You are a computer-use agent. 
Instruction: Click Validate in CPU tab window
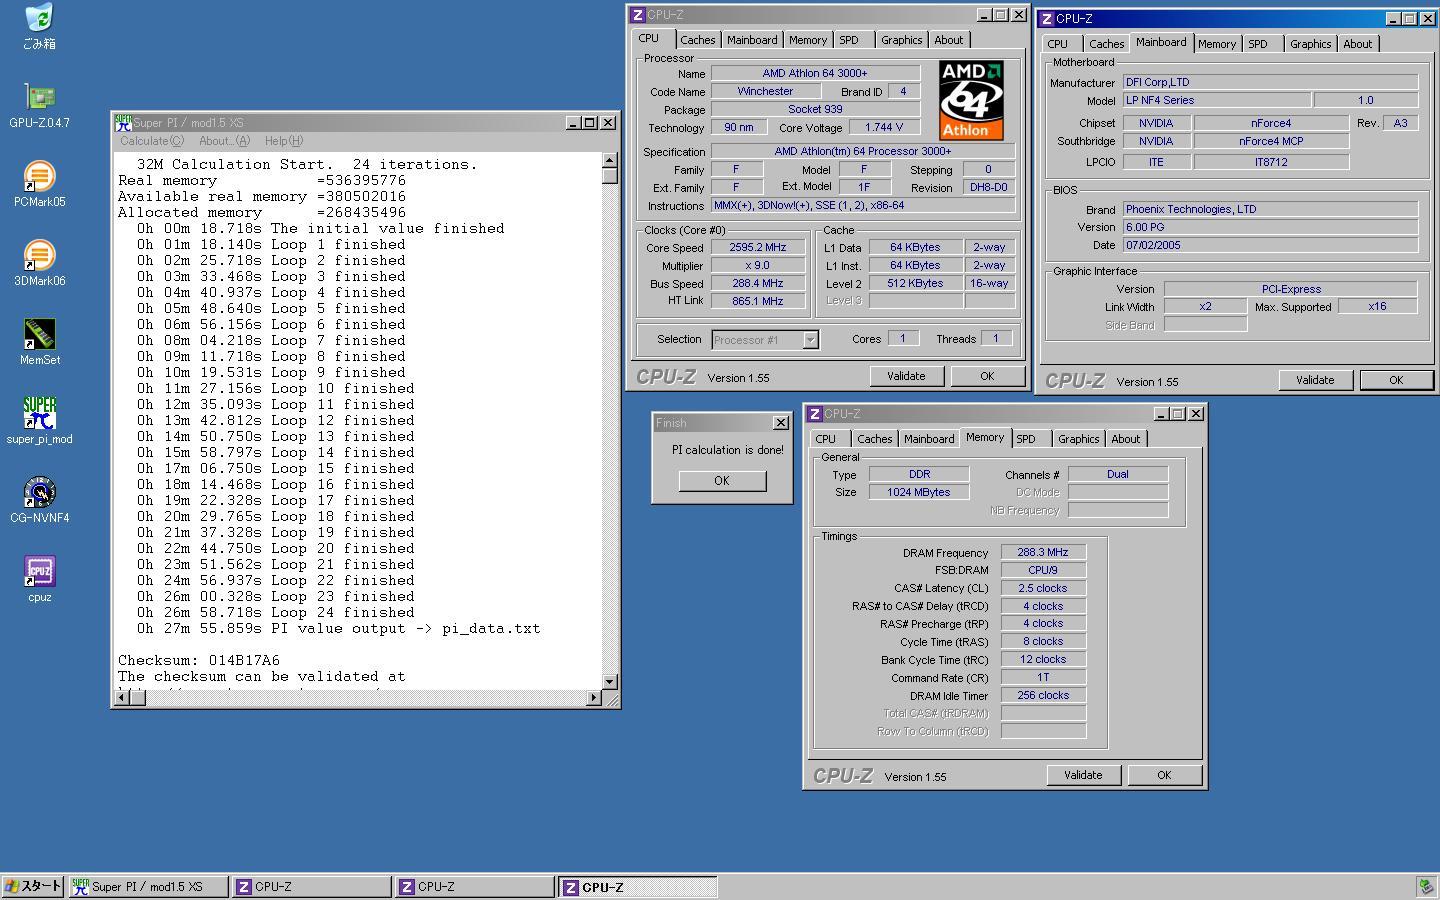click(x=906, y=376)
